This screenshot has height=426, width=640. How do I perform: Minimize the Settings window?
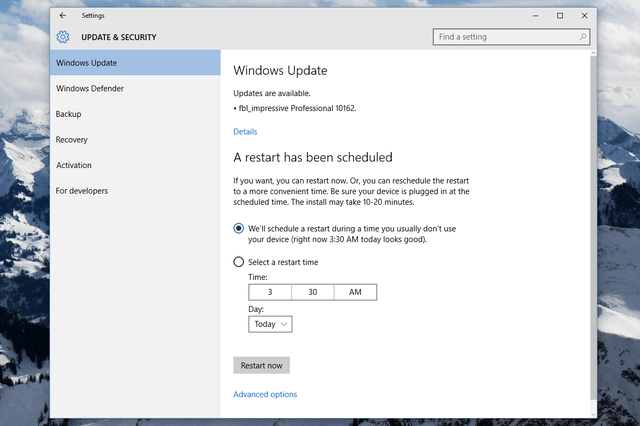pos(536,16)
